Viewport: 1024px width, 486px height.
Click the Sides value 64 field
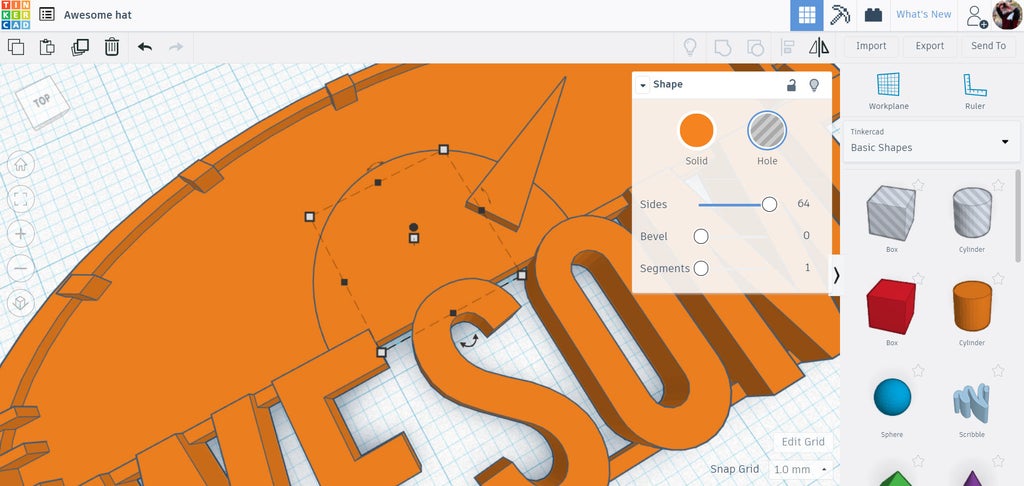[803, 204]
